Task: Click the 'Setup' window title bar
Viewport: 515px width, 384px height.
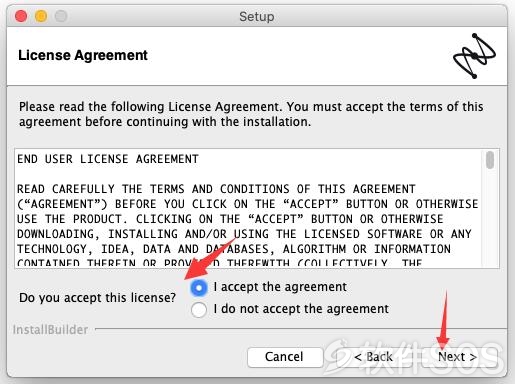Action: 257,16
